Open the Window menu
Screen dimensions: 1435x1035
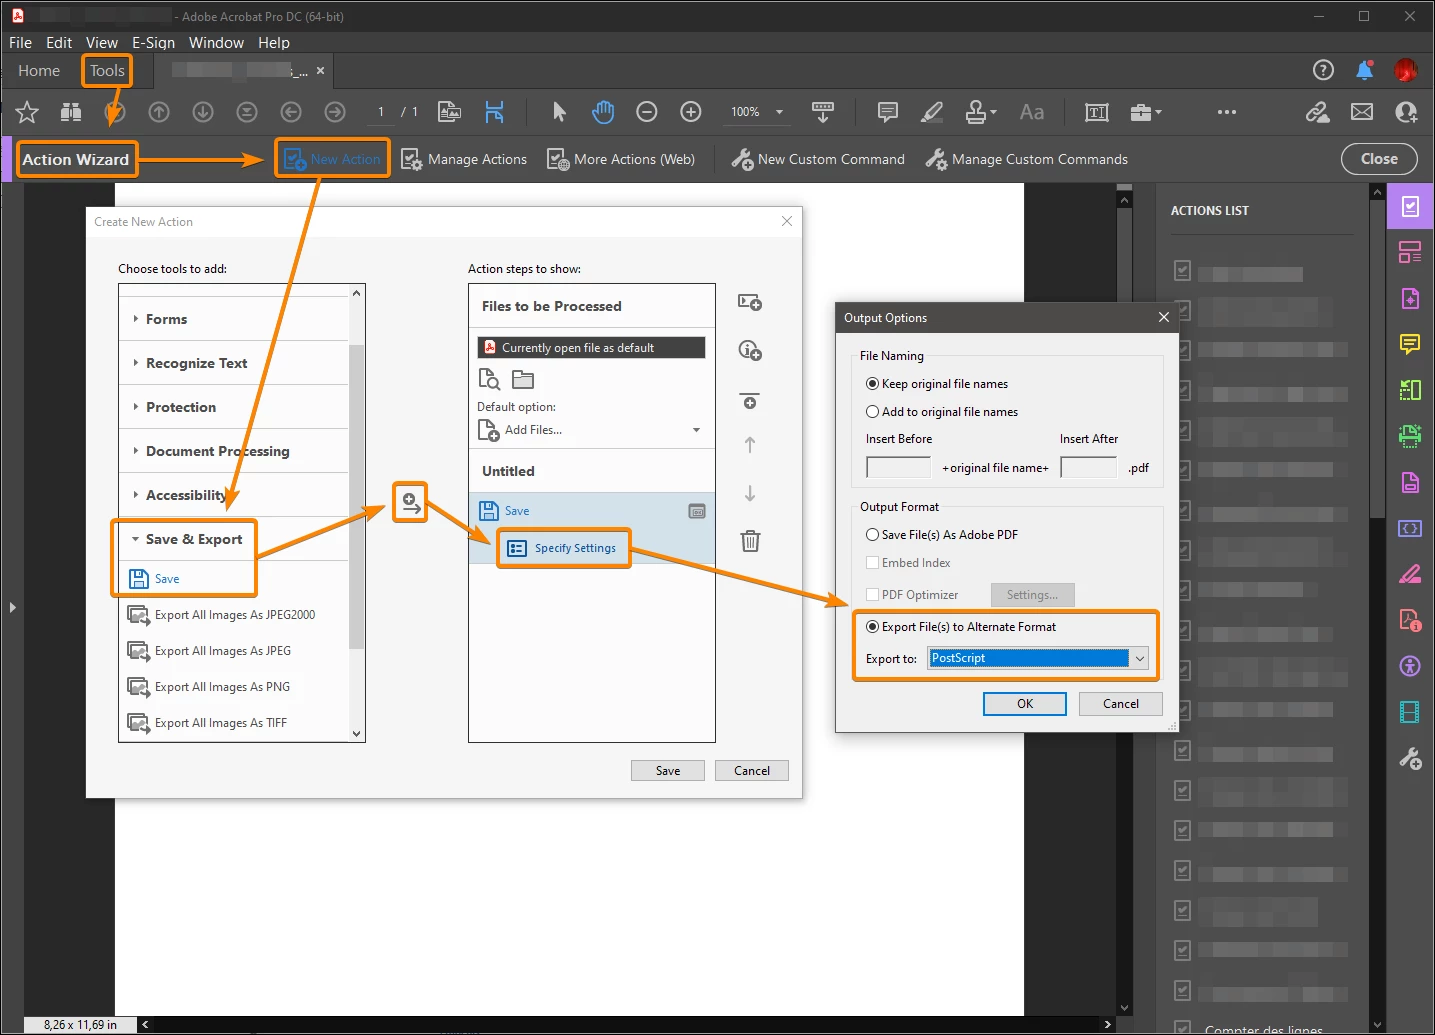click(x=216, y=43)
